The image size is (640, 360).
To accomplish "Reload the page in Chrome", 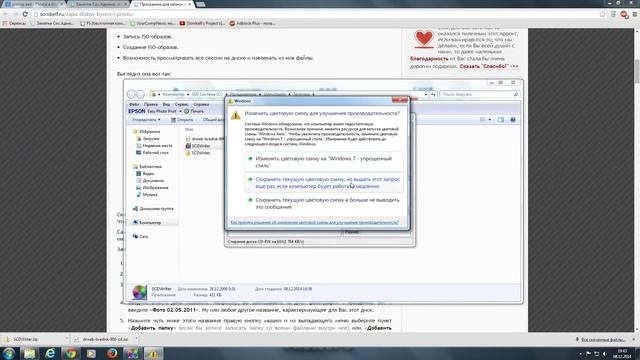I will 25,14.
